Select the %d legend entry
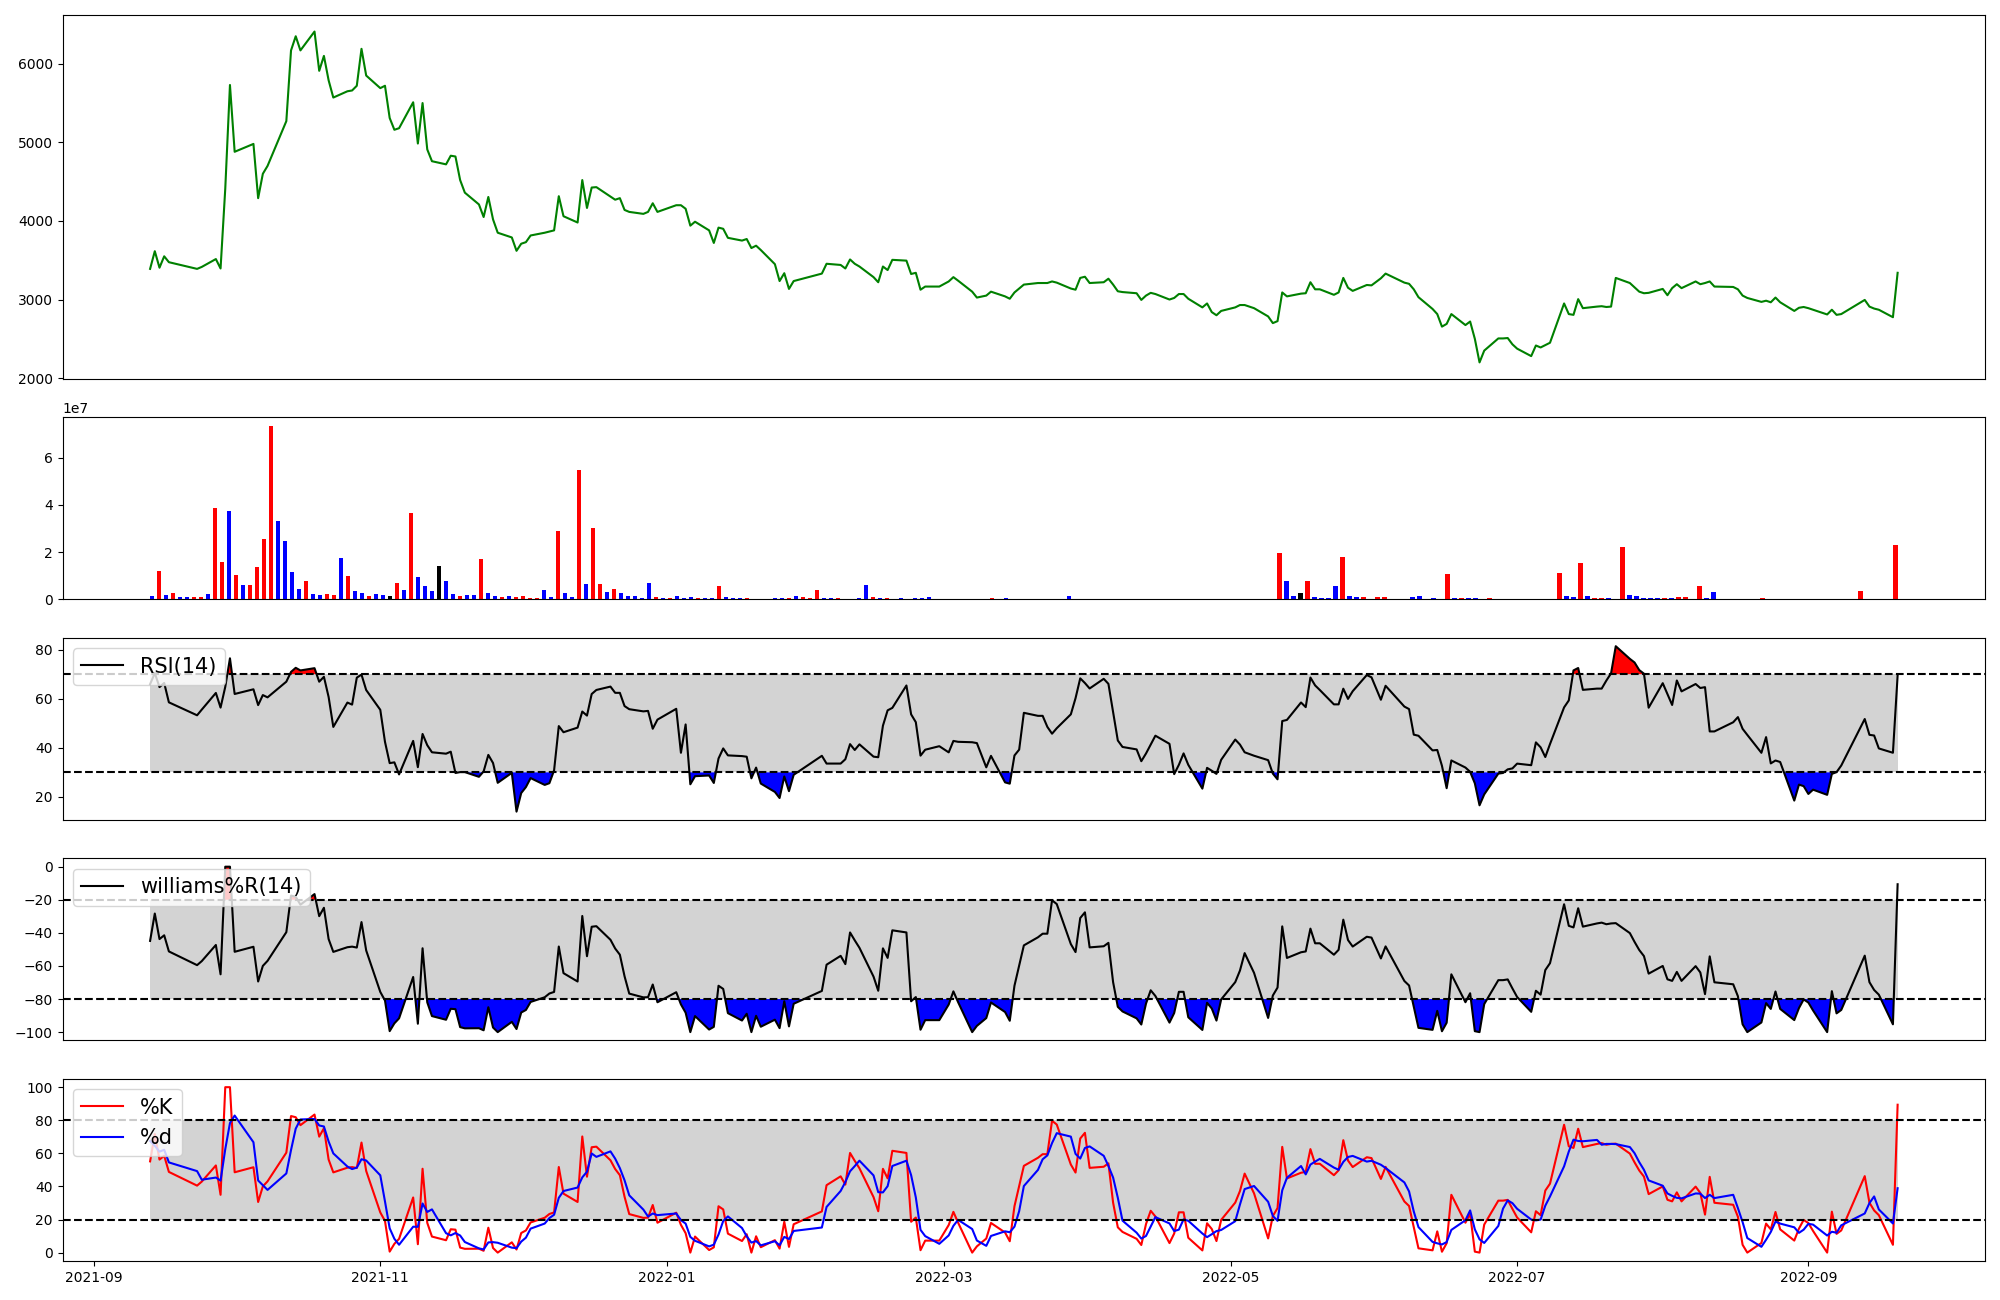The width and height of the screenshot is (2000, 1300). (x=156, y=1137)
